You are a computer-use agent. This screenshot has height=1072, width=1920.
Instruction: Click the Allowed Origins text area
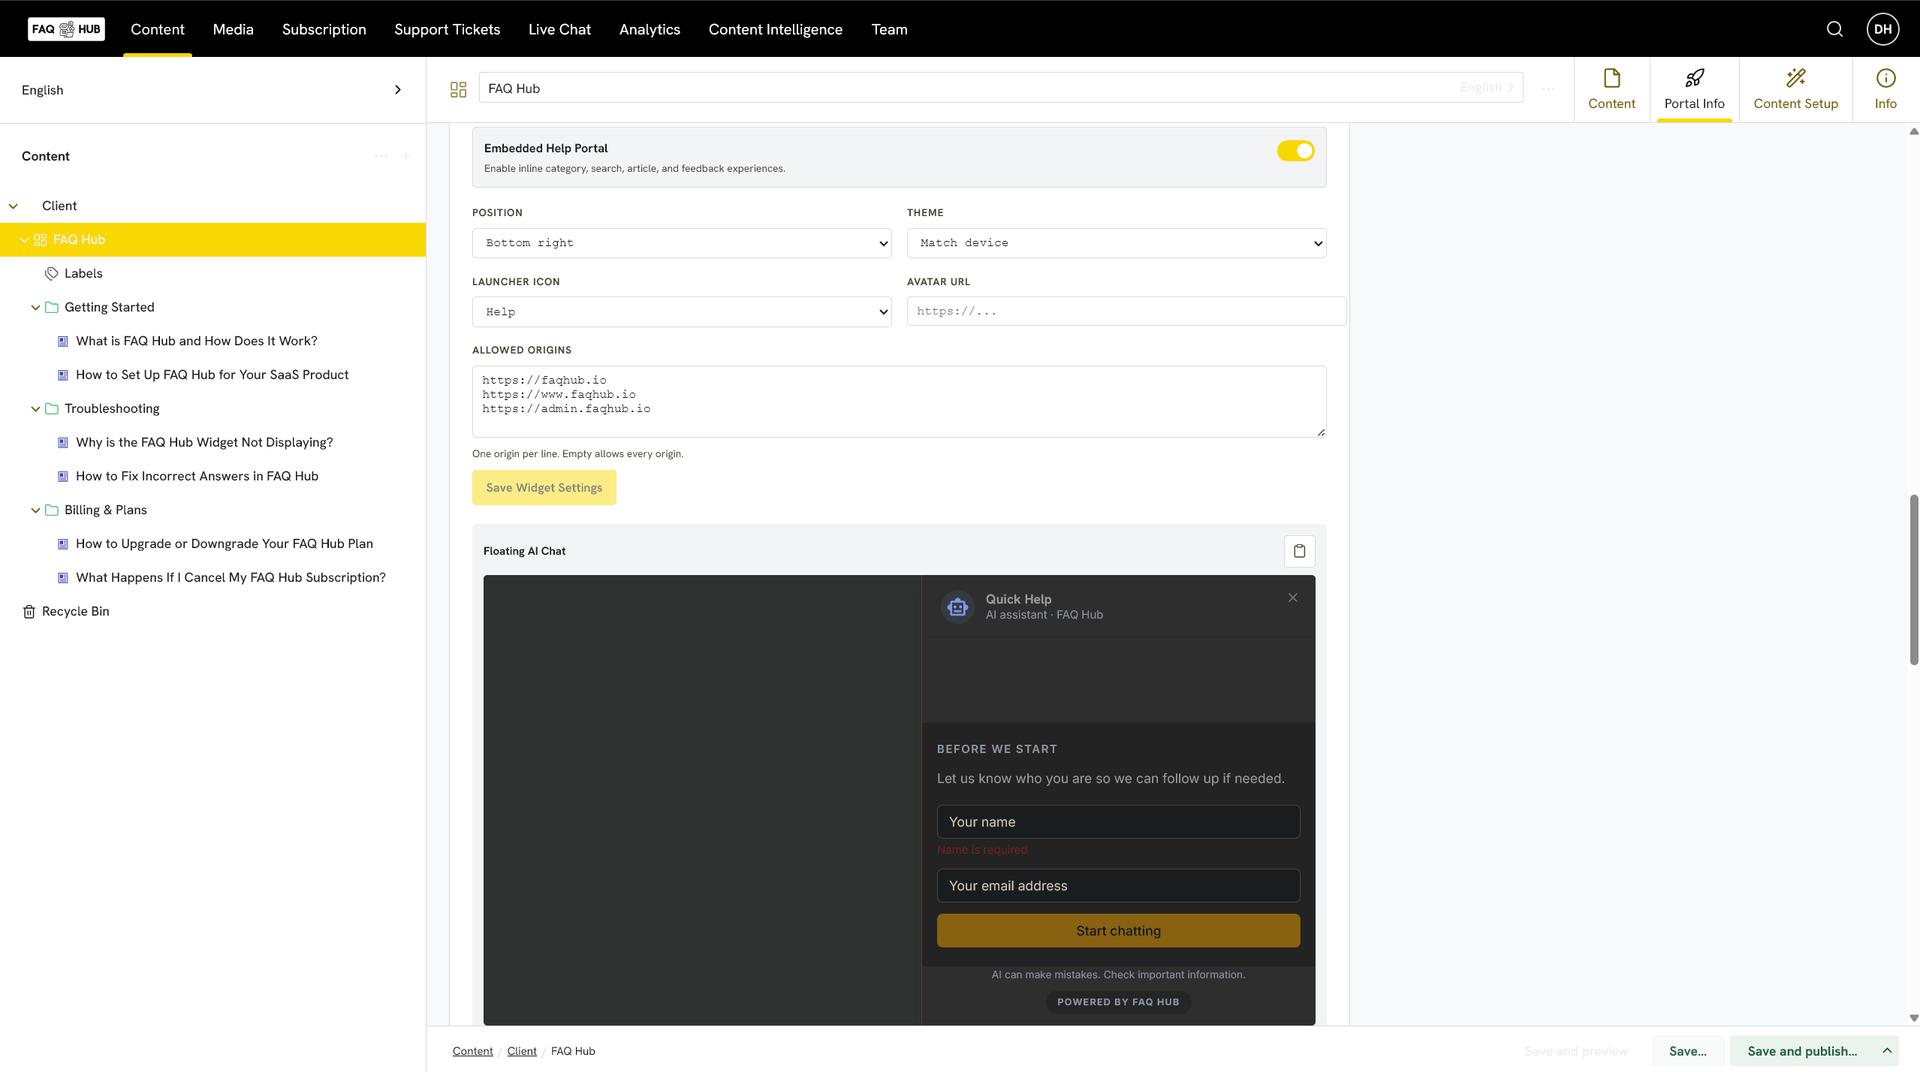[x=899, y=401]
